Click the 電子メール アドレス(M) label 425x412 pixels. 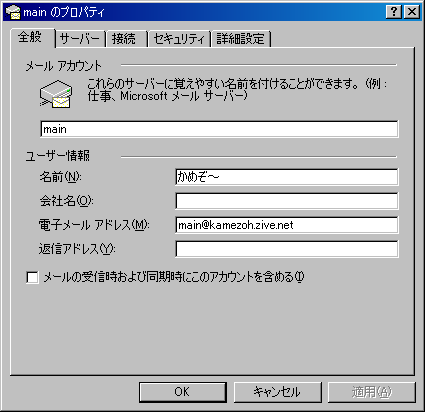(94, 225)
